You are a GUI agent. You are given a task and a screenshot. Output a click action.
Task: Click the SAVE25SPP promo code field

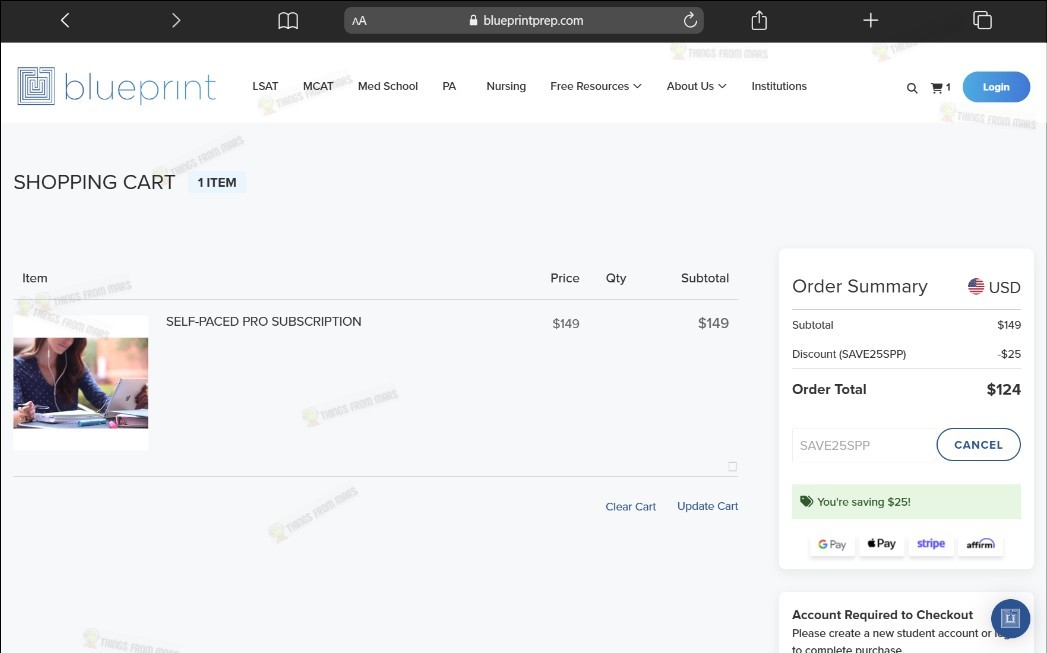(x=864, y=445)
